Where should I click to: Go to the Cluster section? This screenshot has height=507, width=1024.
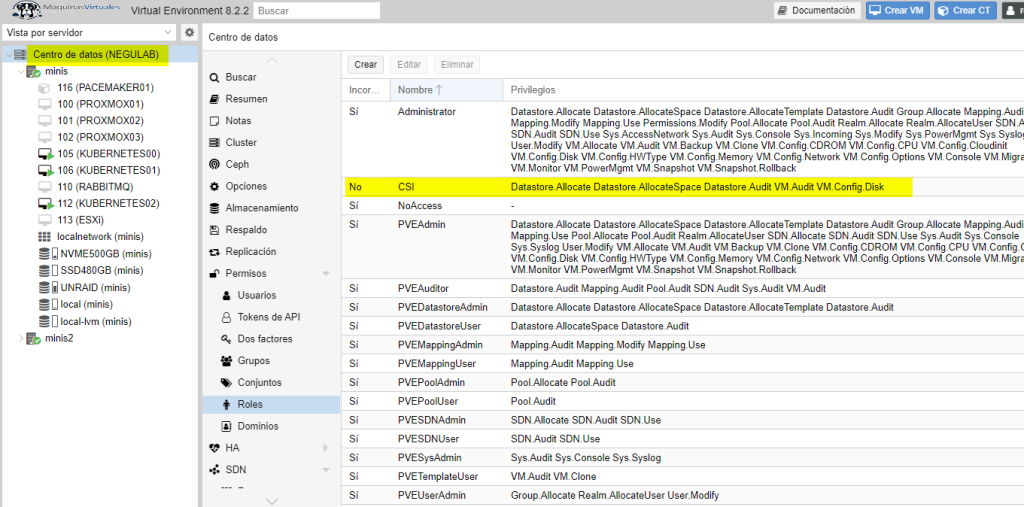pyautogui.click(x=240, y=143)
